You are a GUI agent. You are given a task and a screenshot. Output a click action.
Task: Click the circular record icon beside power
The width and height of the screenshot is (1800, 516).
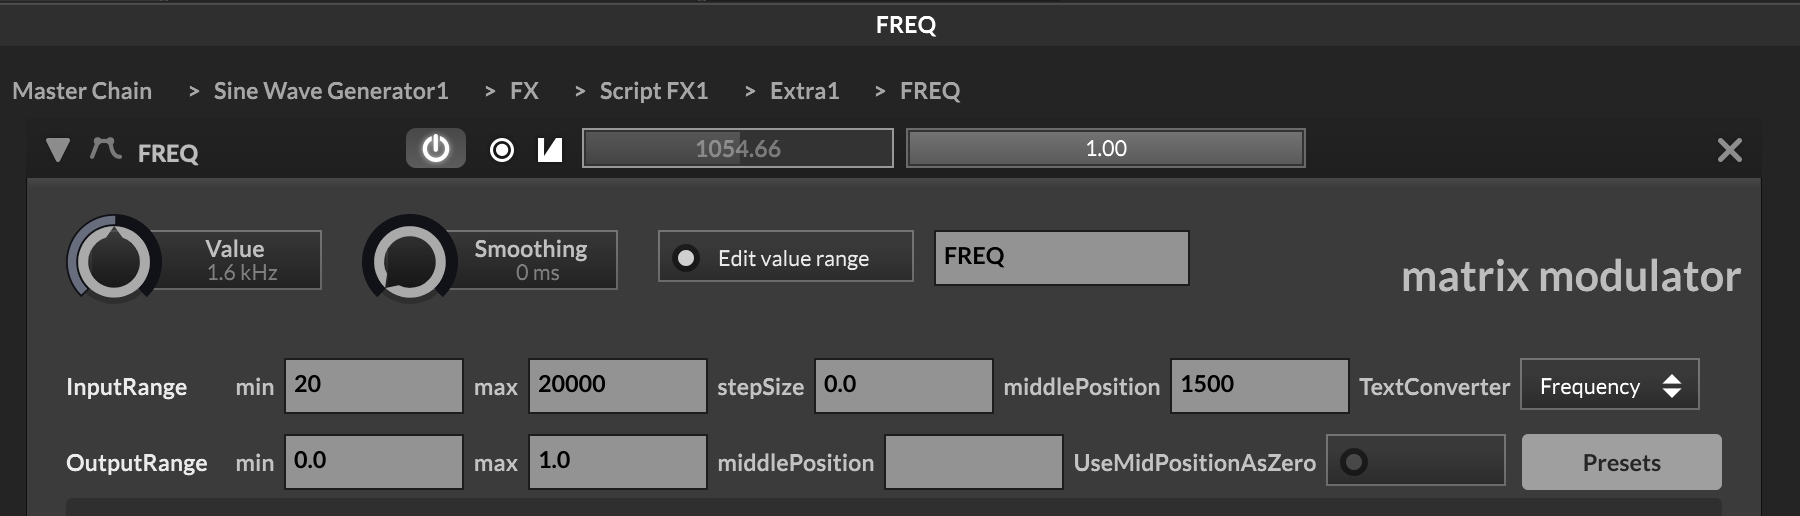point(502,150)
